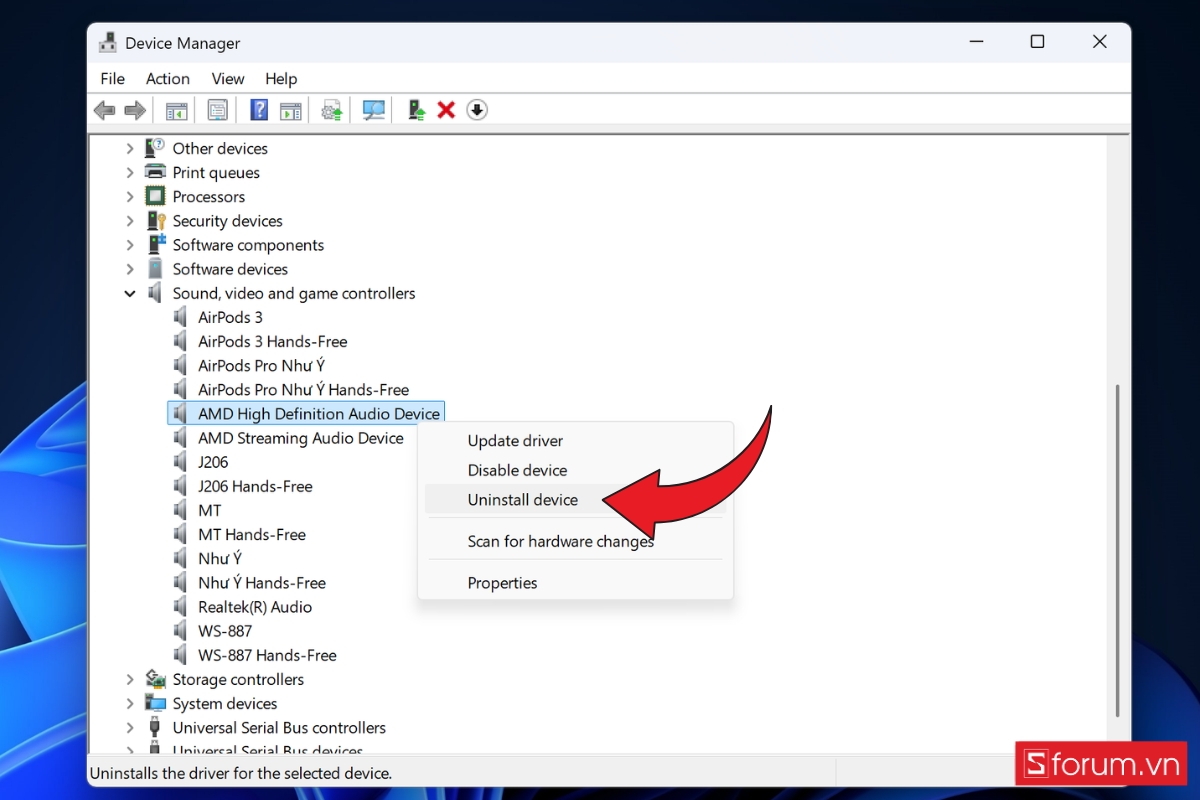Collapse Sound, video and game controllers
Image resolution: width=1200 pixels, height=800 pixels.
click(x=130, y=294)
